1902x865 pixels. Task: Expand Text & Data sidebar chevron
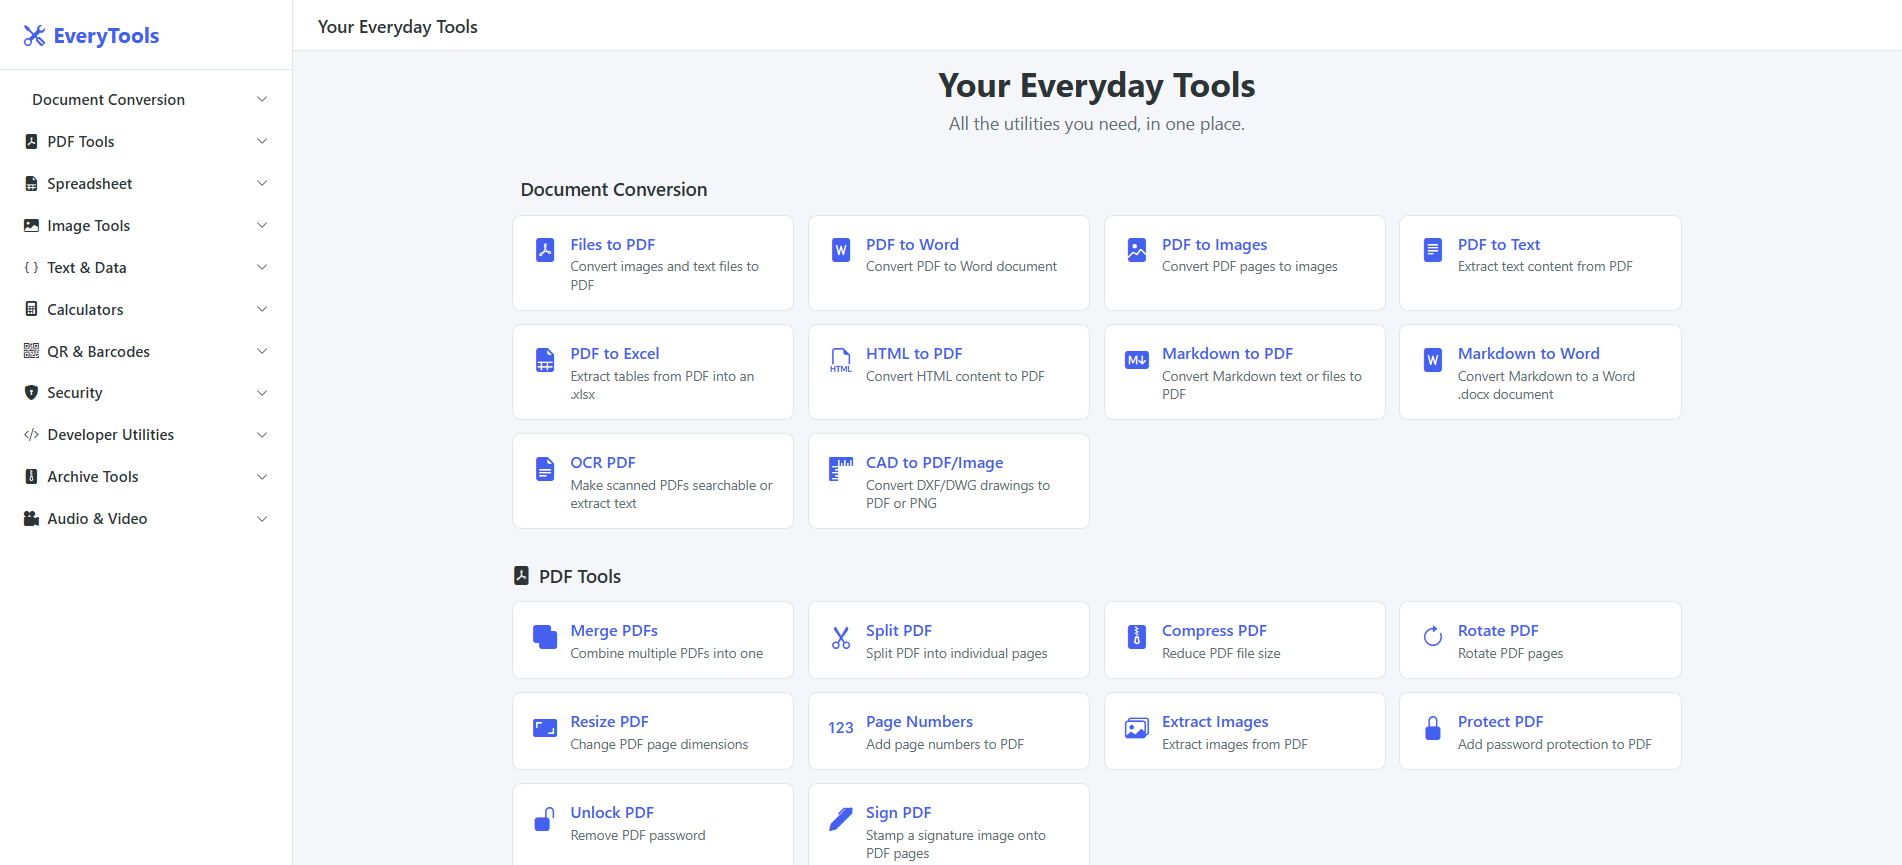pyautogui.click(x=262, y=267)
